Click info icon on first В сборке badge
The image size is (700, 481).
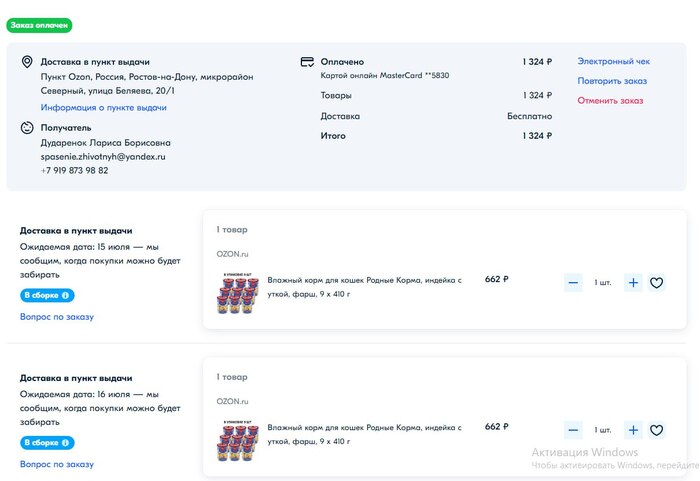(x=66, y=296)
